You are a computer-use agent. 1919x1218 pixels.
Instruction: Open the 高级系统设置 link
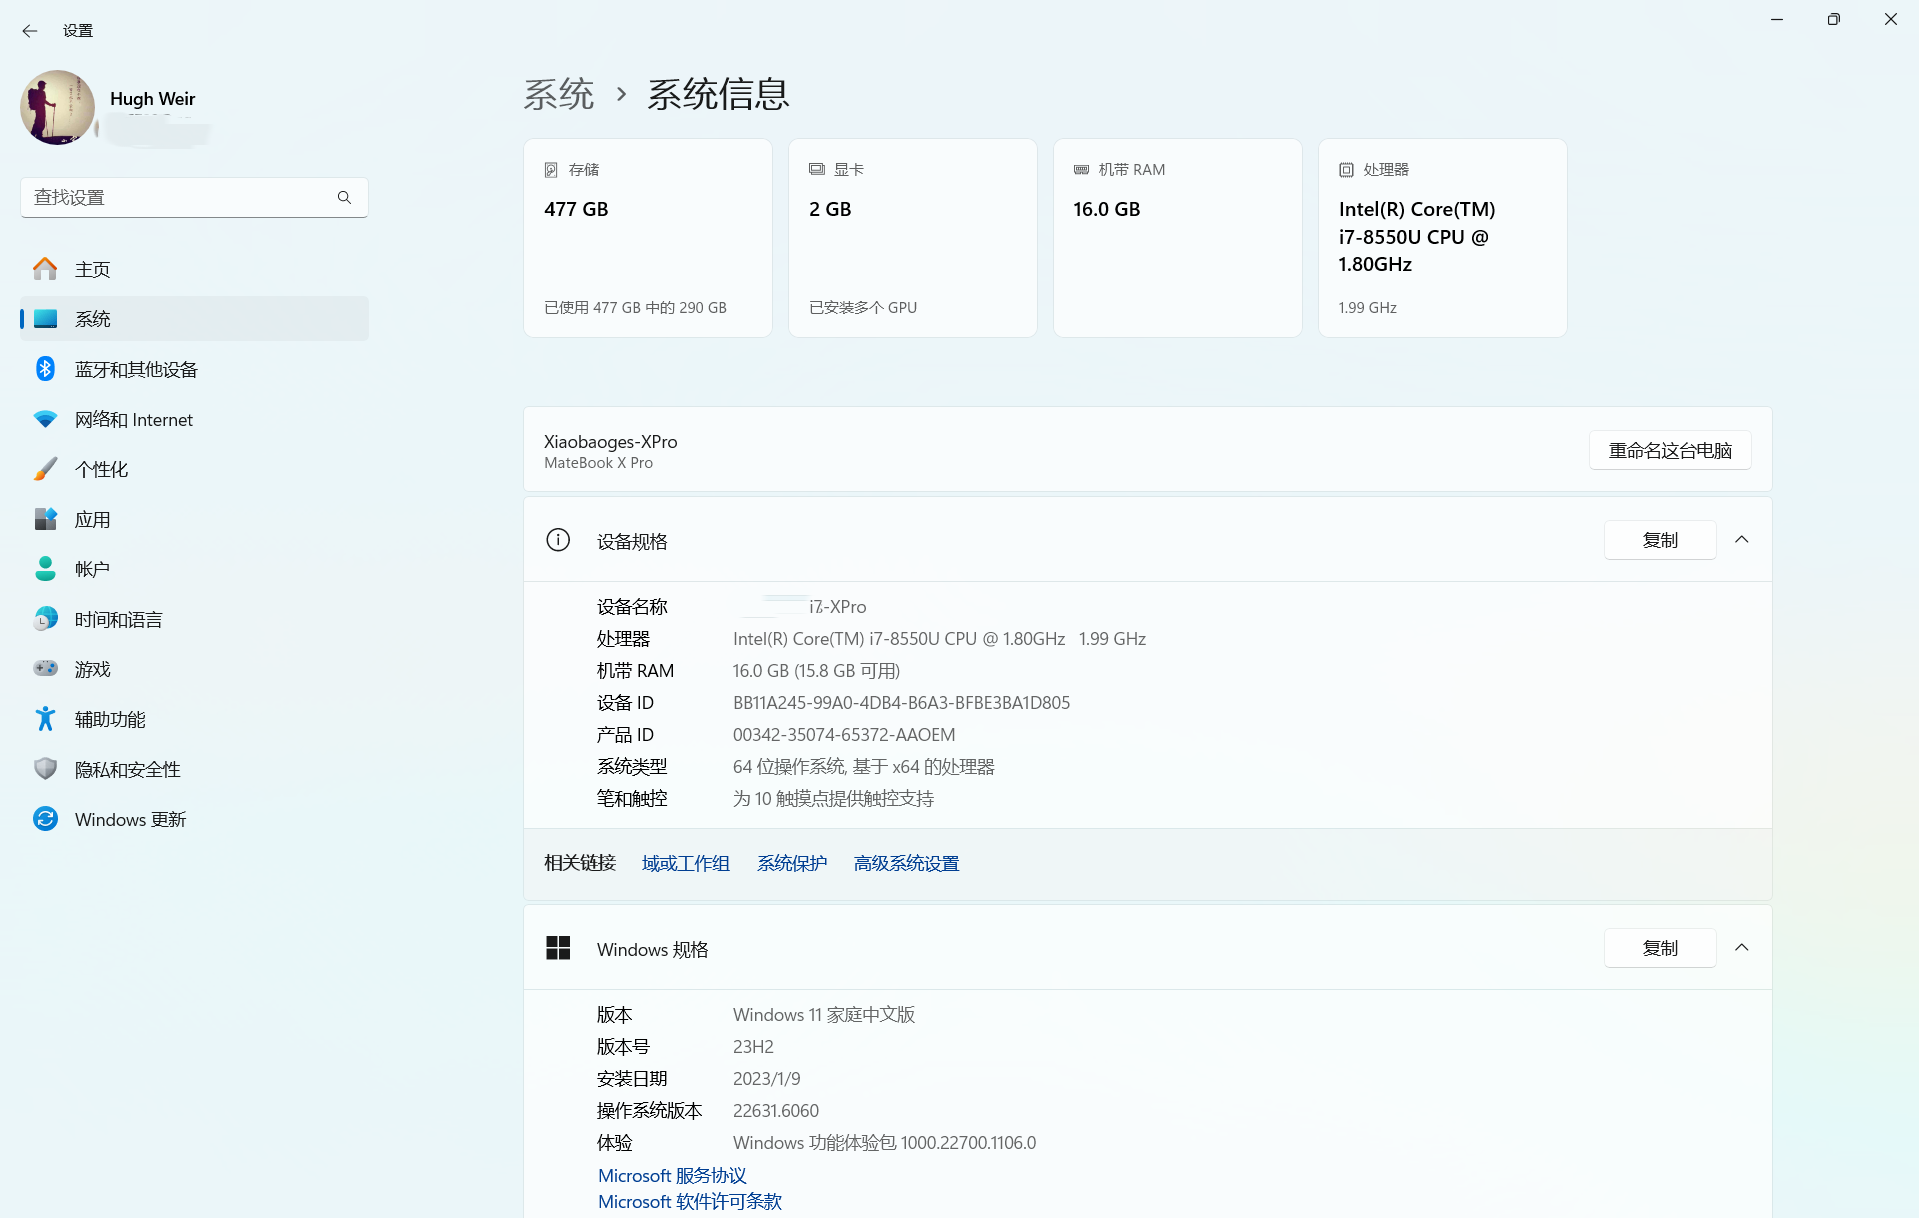pyautogui.click(x=905, y=863)
